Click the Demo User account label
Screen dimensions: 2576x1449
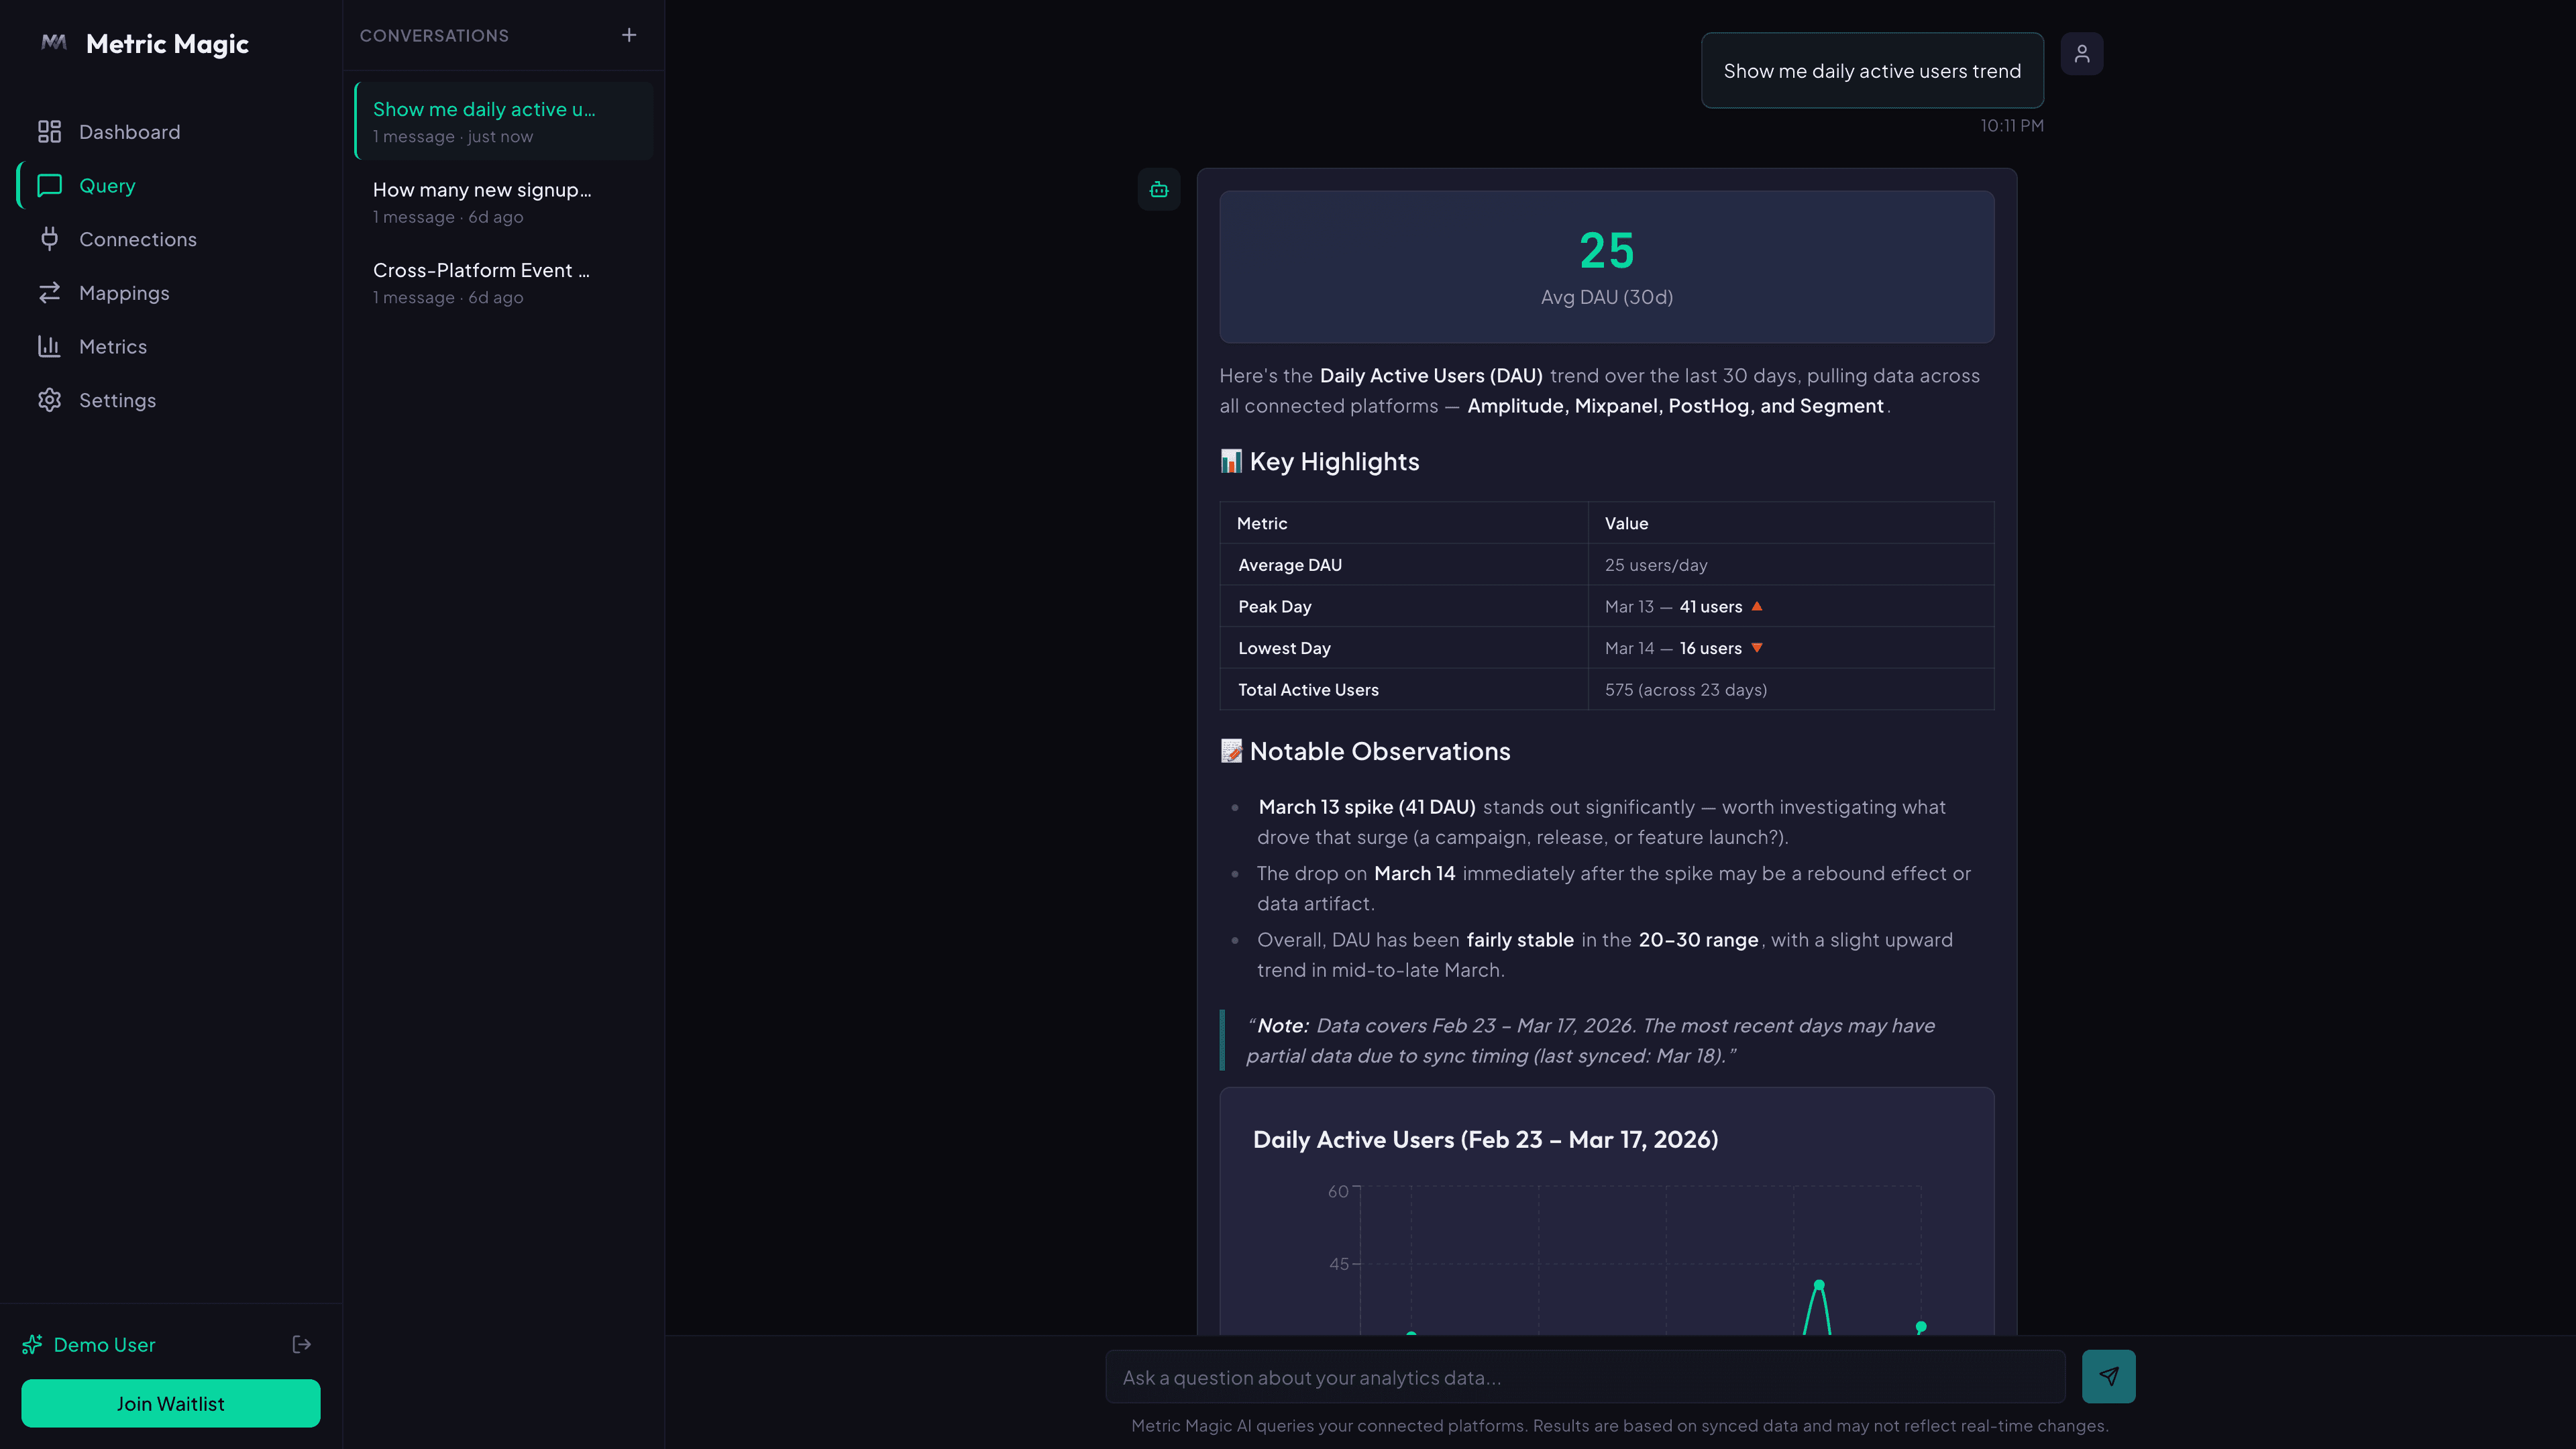click(104, 1344)
